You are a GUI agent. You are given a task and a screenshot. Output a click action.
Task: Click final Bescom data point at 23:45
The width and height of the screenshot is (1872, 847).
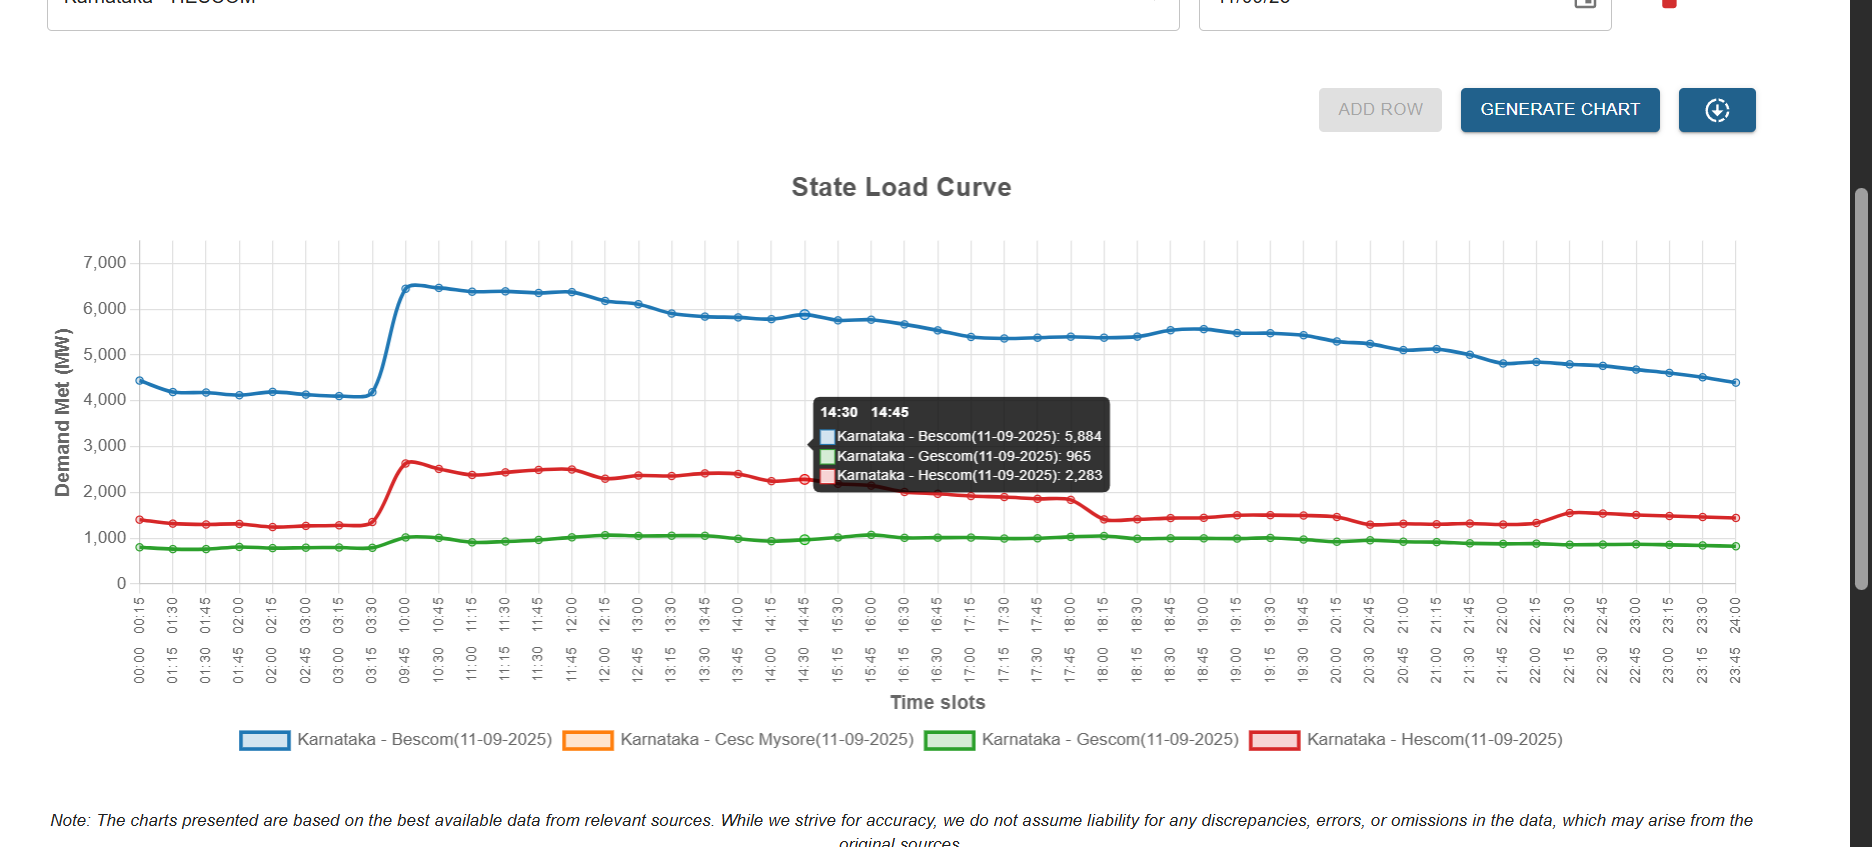tap(1735, 383)
